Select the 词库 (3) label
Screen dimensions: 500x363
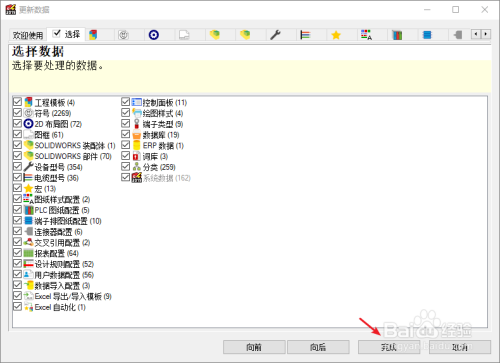point(155,156)
